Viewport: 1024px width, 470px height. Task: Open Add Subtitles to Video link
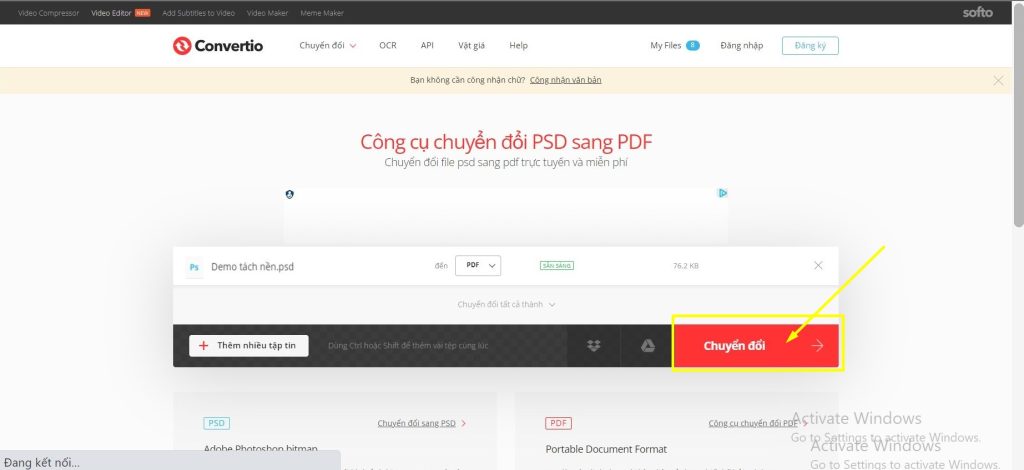199,13
